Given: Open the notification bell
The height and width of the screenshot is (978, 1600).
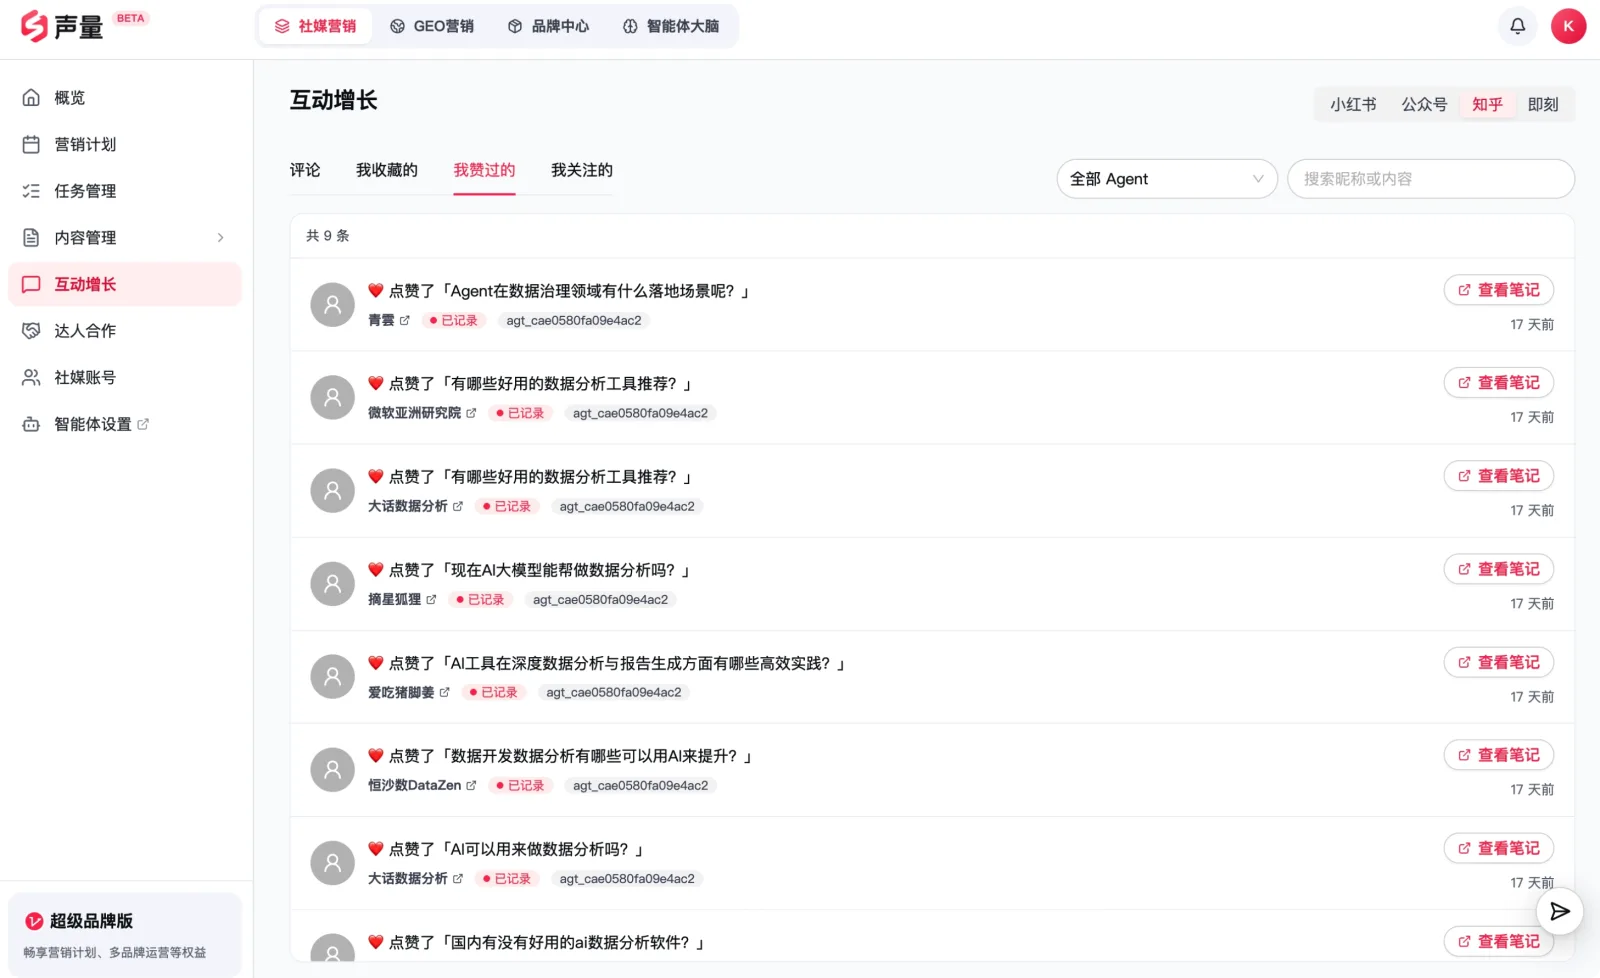Looking at the screenshot, I should (x=1517, y=26).
